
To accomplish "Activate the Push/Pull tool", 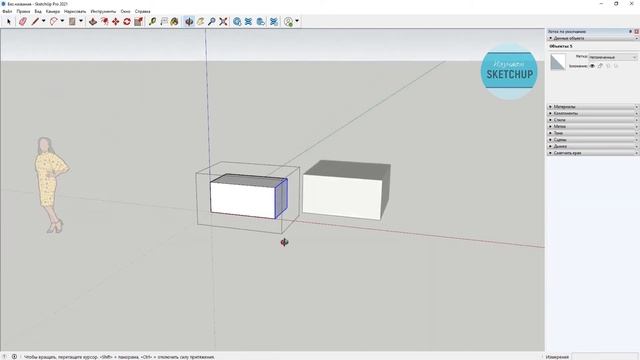I will (x=93, y=21).
